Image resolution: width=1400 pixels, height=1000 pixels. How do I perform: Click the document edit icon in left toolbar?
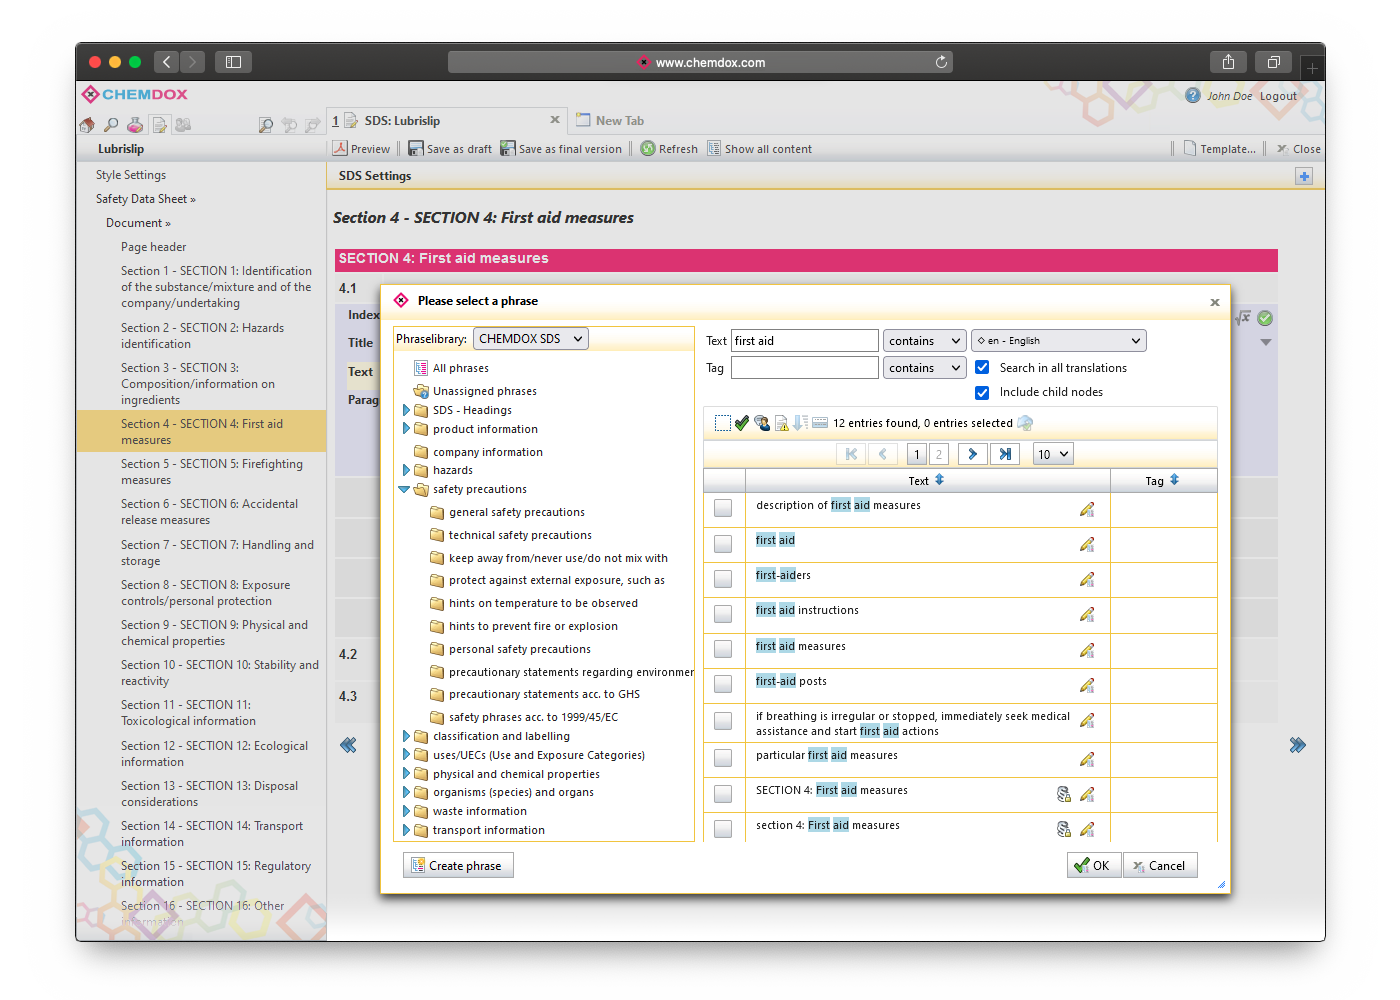click(159, 125)
